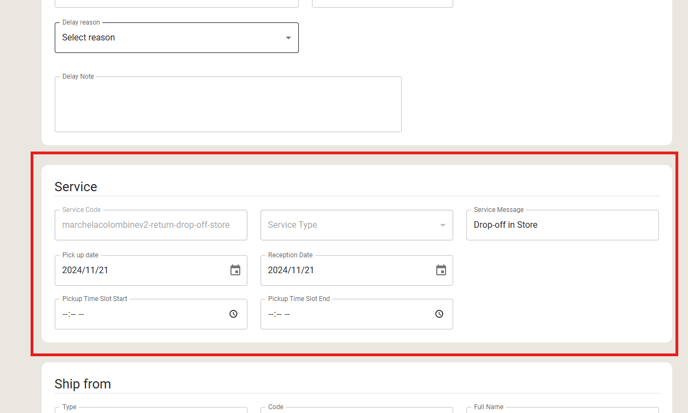This screenshot has width=688, height=413.
Task: Open Pickup Time Slot Start clock picker
Action: click(233, 314)
